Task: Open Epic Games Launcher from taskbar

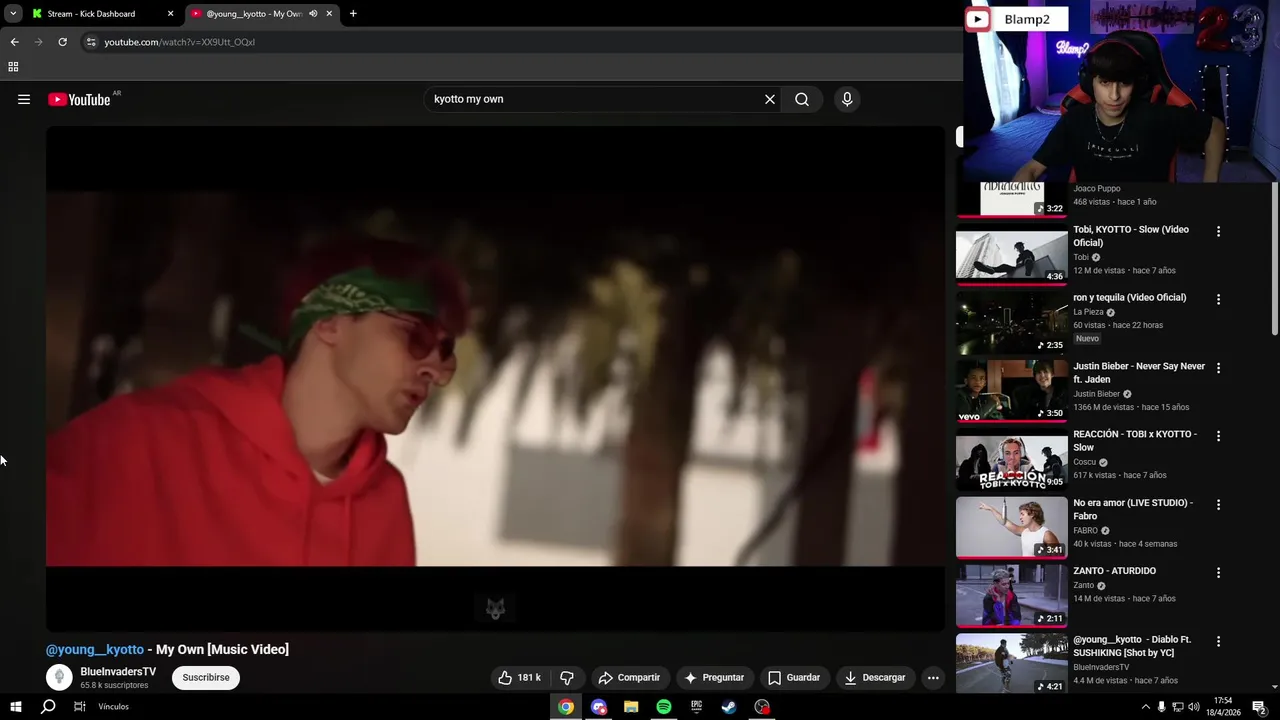Action: pyautogui.click(x=696, y=707)
